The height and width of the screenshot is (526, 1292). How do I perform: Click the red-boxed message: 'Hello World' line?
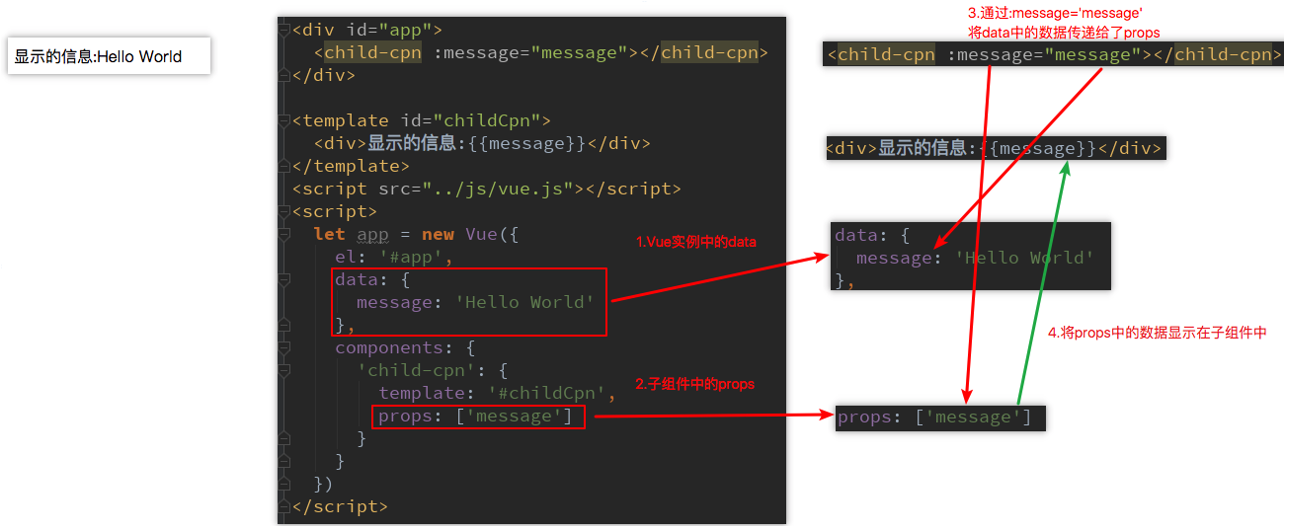click(474, 302)
